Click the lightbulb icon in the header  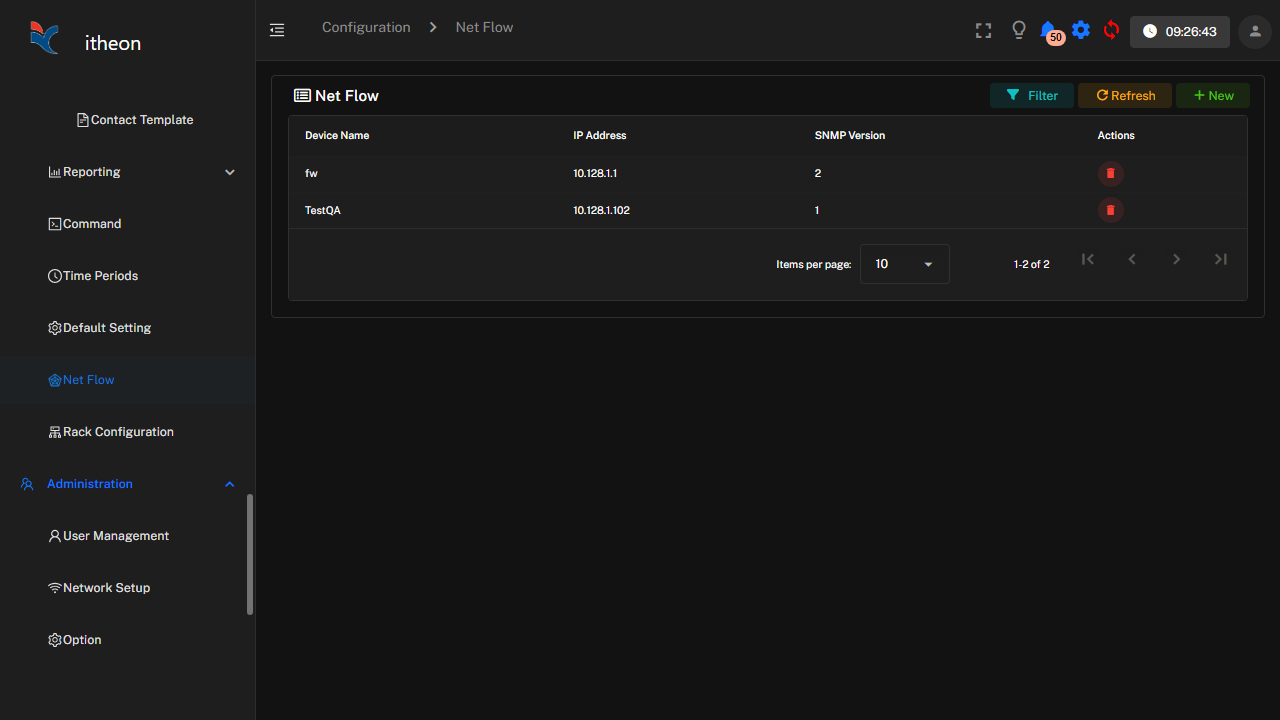[x=1019, y=30]
